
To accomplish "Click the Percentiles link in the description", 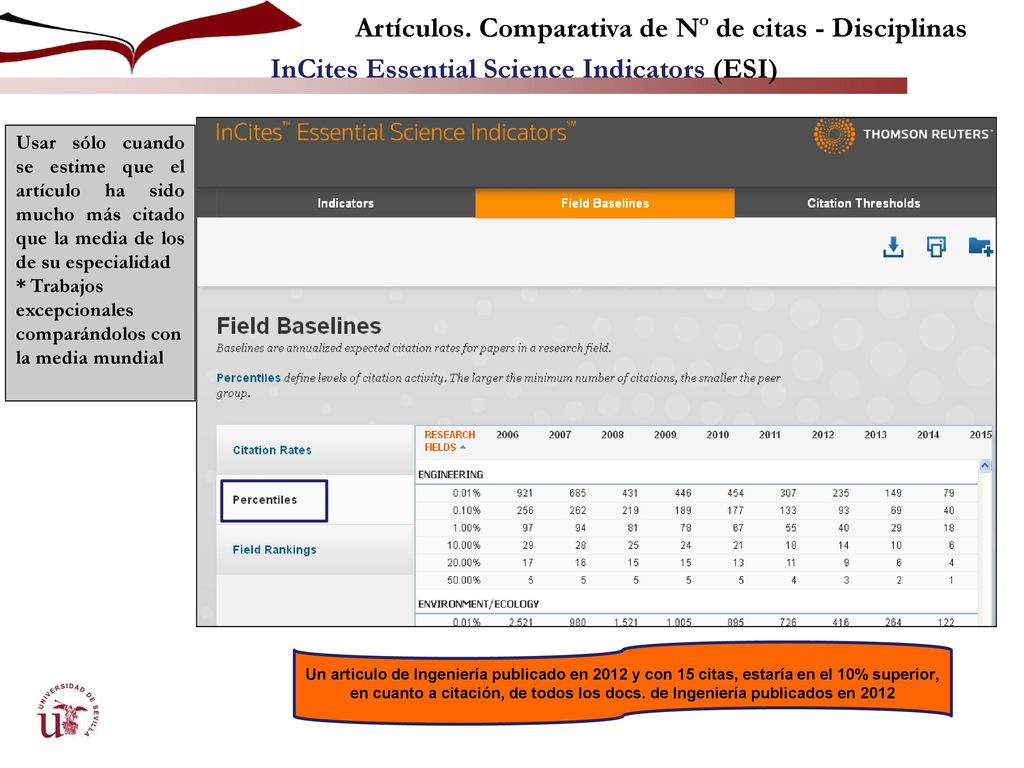I will [x=248, y=378].
